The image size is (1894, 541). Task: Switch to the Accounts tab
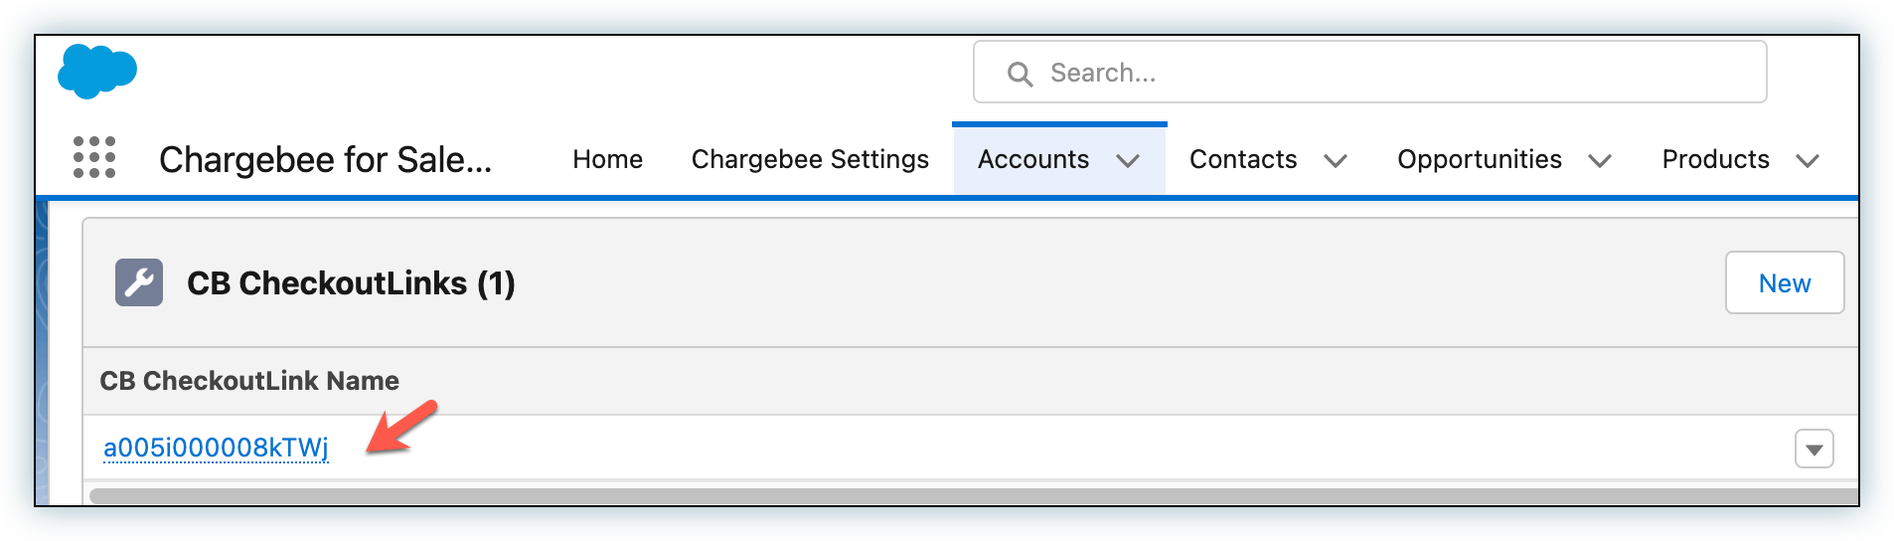coord(1033,160)
